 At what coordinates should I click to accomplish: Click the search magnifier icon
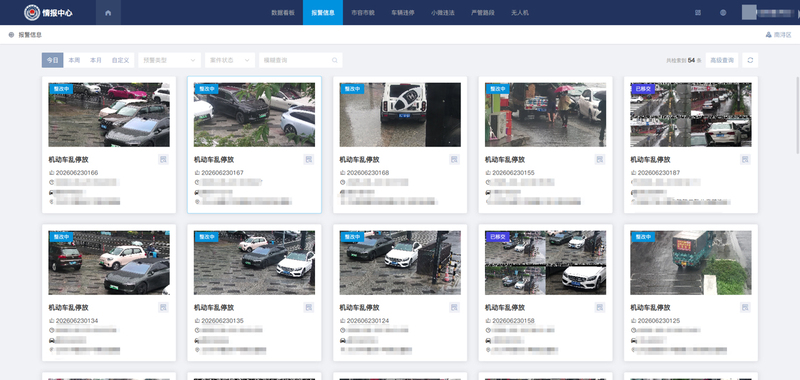335,60
